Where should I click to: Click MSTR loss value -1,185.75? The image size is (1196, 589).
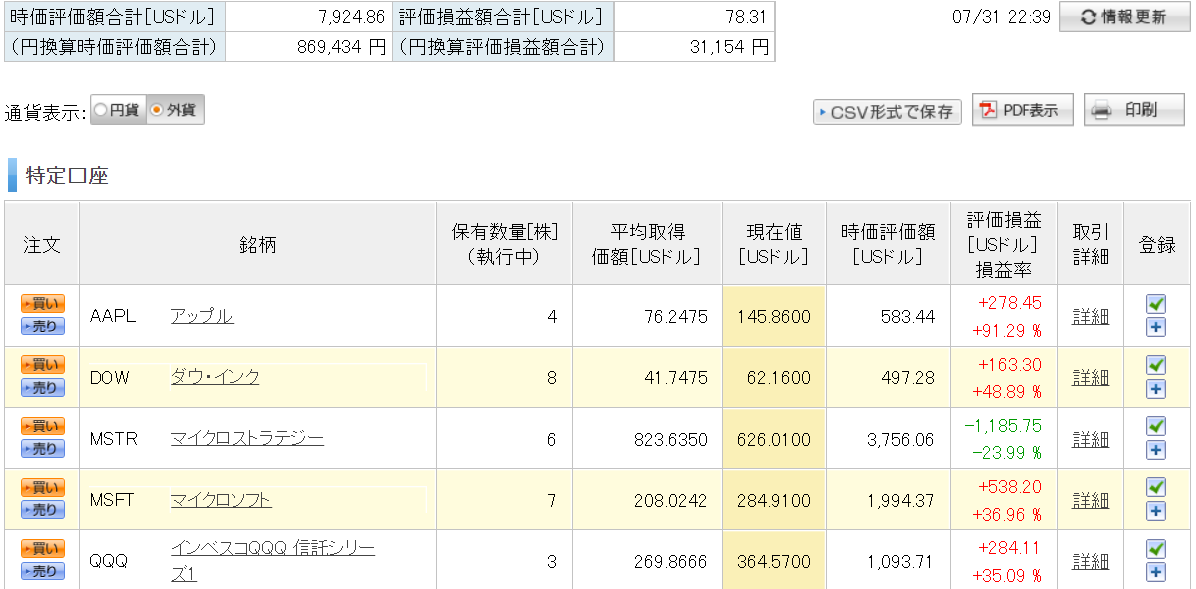click(1002, 426)
